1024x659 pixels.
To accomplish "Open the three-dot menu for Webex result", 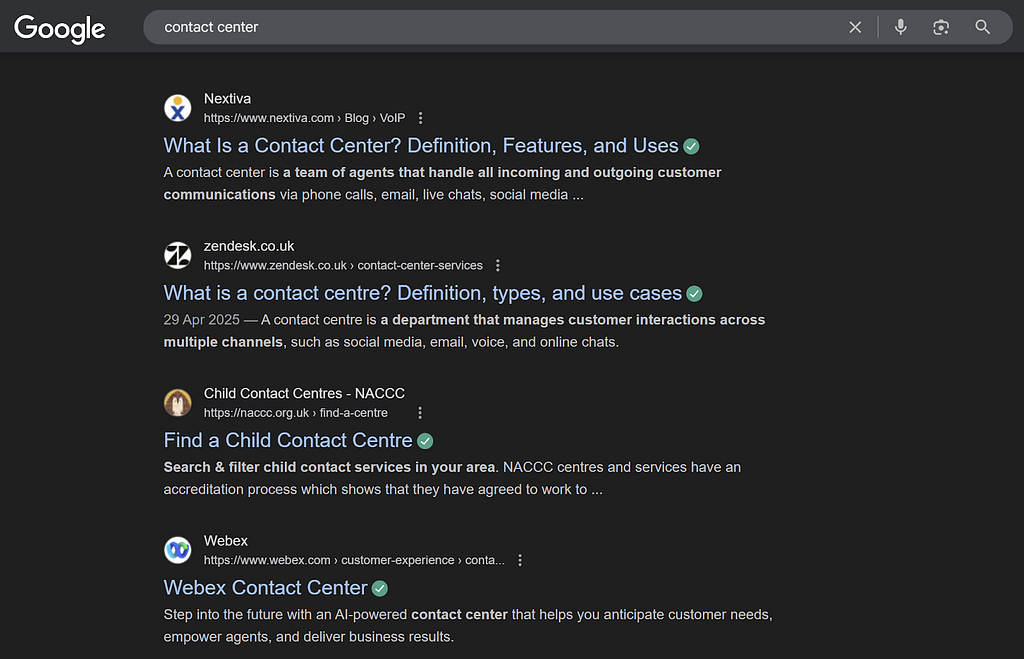I will (x=520, y=560).
